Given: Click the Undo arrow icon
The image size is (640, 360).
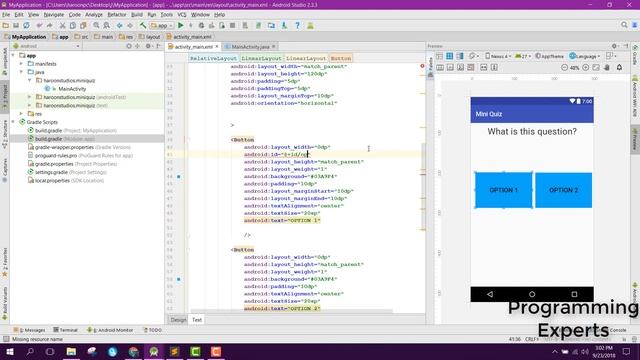Looking at the screenshot, I should pos(39,25).
